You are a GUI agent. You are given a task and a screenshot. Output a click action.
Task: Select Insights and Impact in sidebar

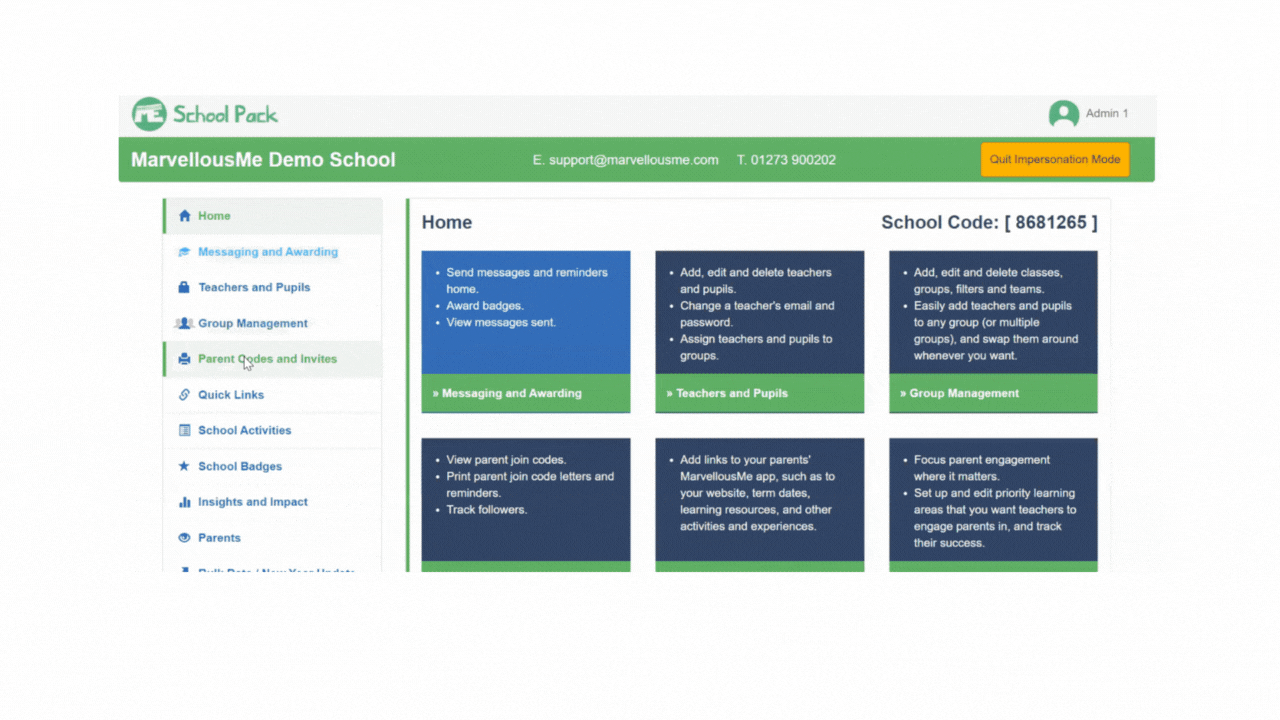[x=253, y=502]
